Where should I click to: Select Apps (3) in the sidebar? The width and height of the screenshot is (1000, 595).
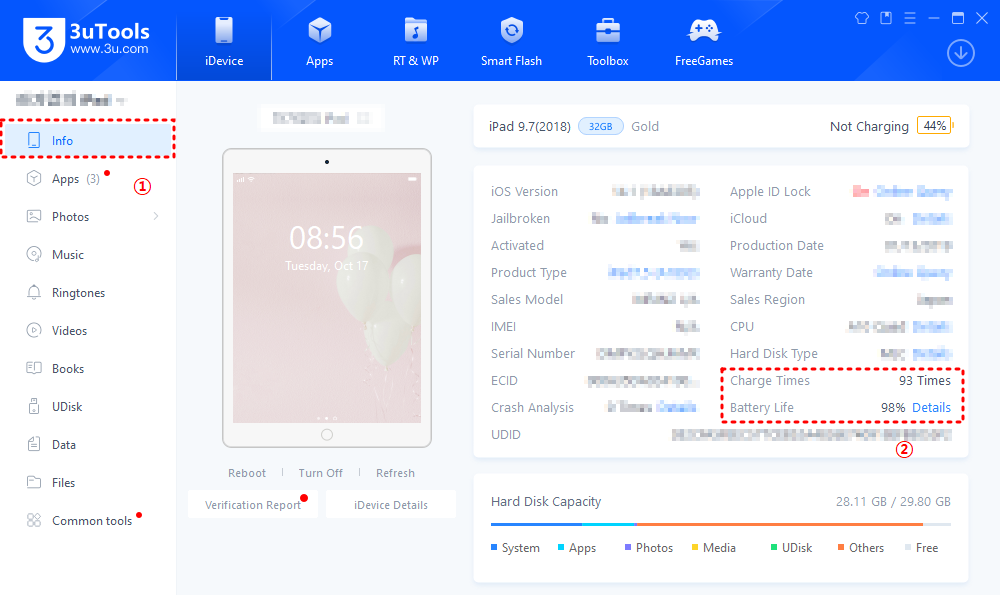click(x=88, y=179)
